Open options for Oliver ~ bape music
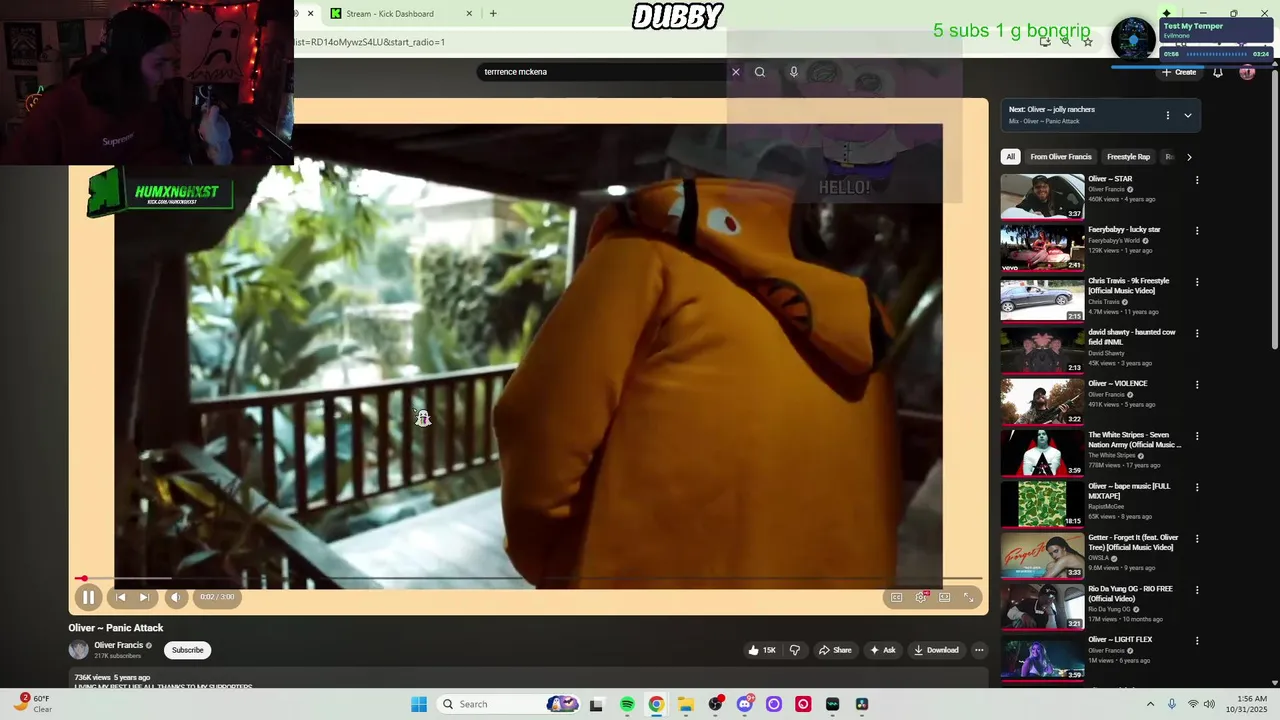 tap(1197, 488)
